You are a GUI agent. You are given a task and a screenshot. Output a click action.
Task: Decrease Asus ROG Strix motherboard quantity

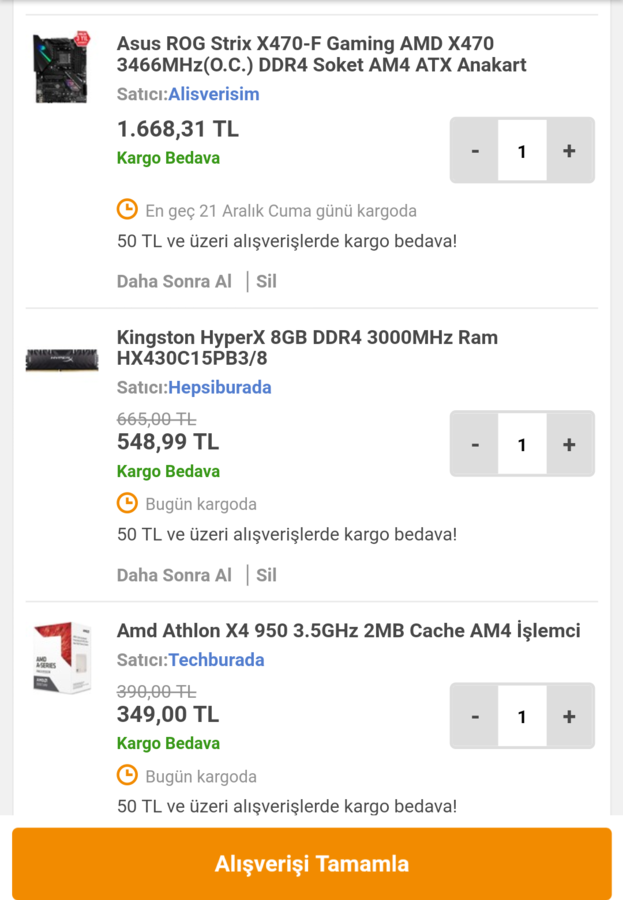pos(475,151)
